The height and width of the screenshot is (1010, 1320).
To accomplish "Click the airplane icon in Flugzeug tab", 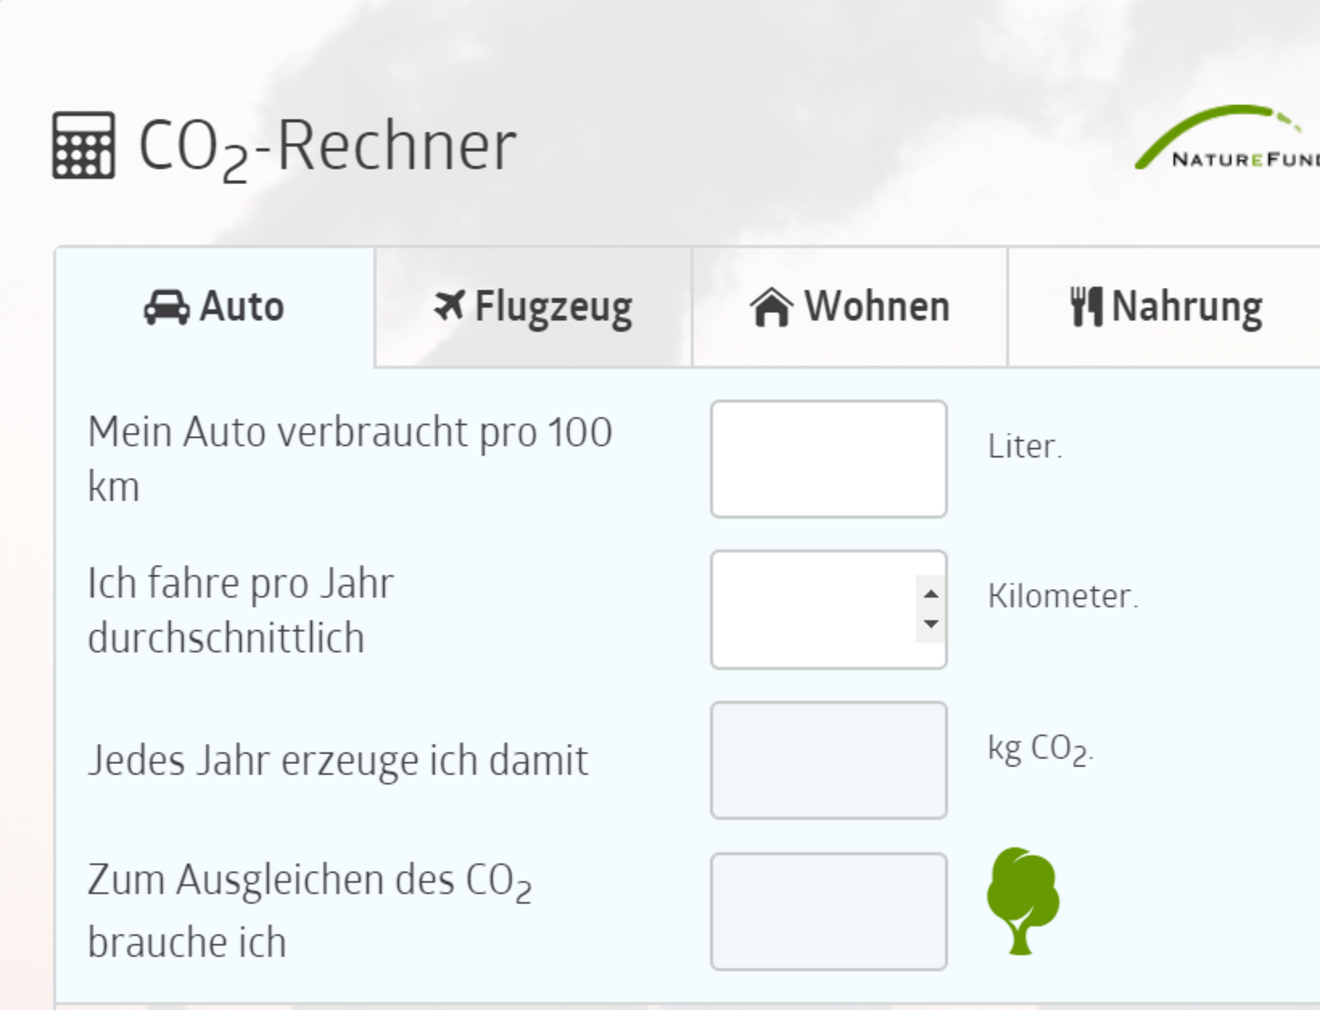I will click(x=450, y=305).
